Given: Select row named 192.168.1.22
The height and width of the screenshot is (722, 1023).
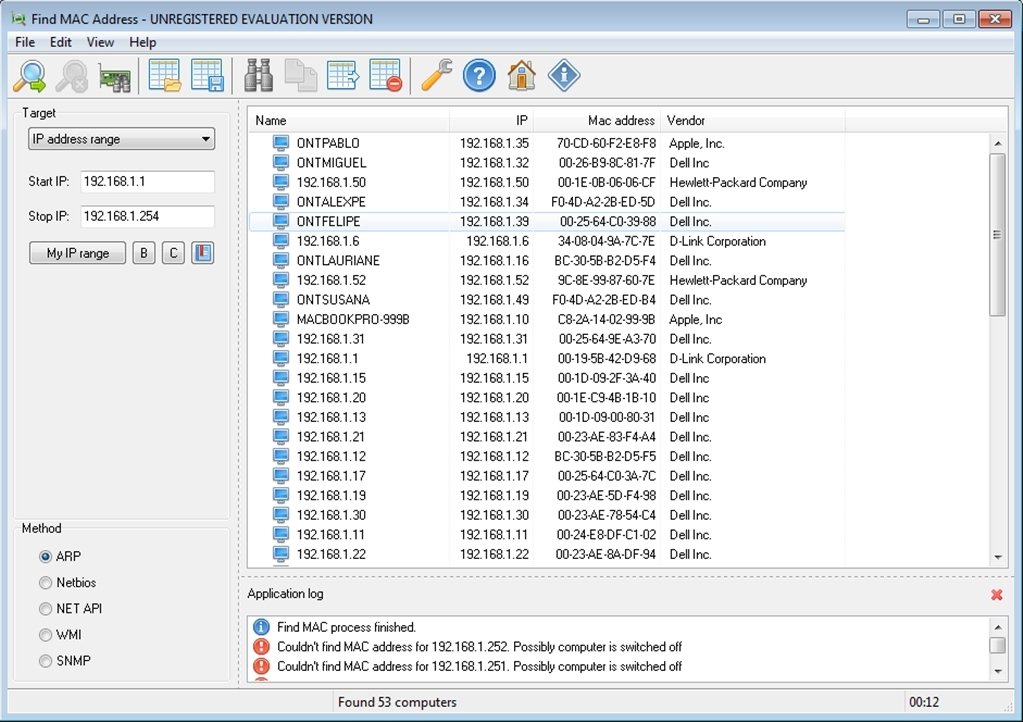Looking at the screenshot, I should (547, 554).
